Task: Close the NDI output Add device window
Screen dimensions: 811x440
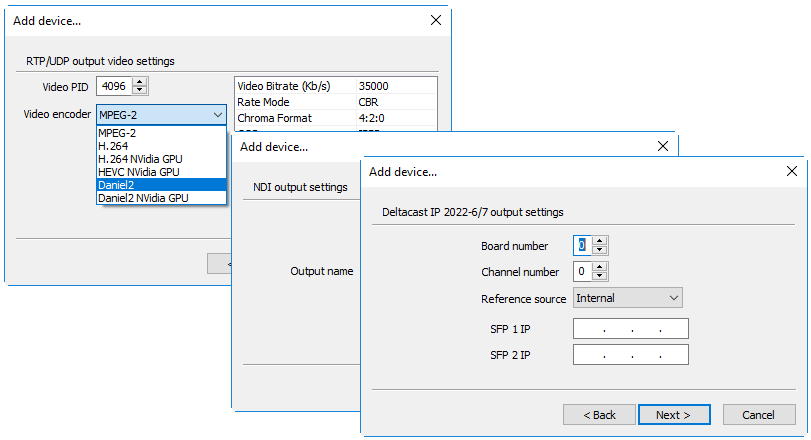Action: pos(663,146)
